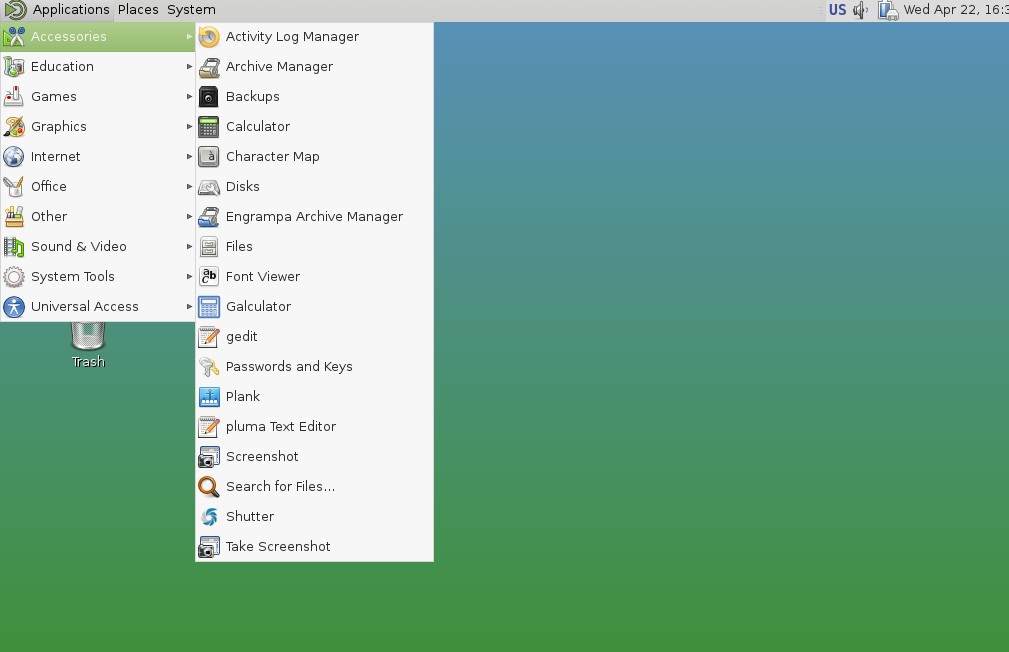Open the Places menu
The image size is (1009, 652).
[x=138, y=10]
